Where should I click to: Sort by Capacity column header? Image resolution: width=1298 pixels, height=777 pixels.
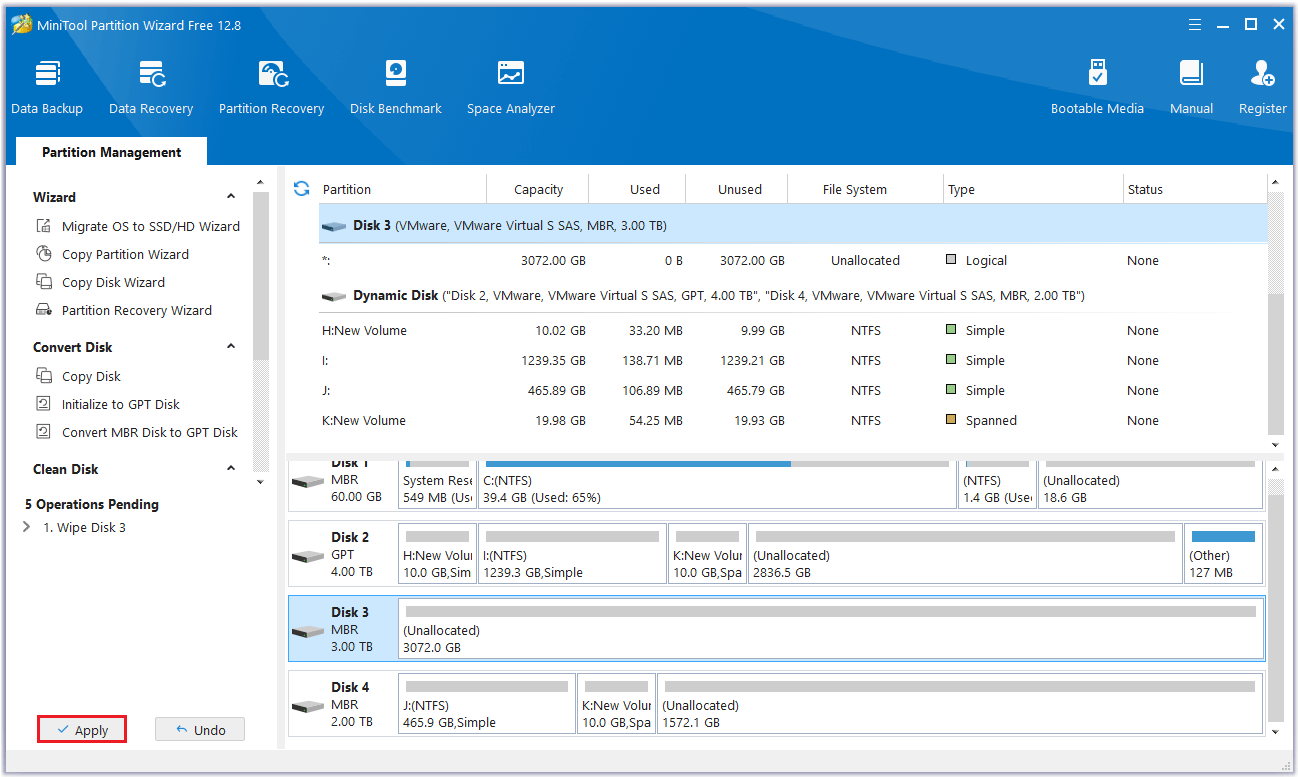(538, 189)
